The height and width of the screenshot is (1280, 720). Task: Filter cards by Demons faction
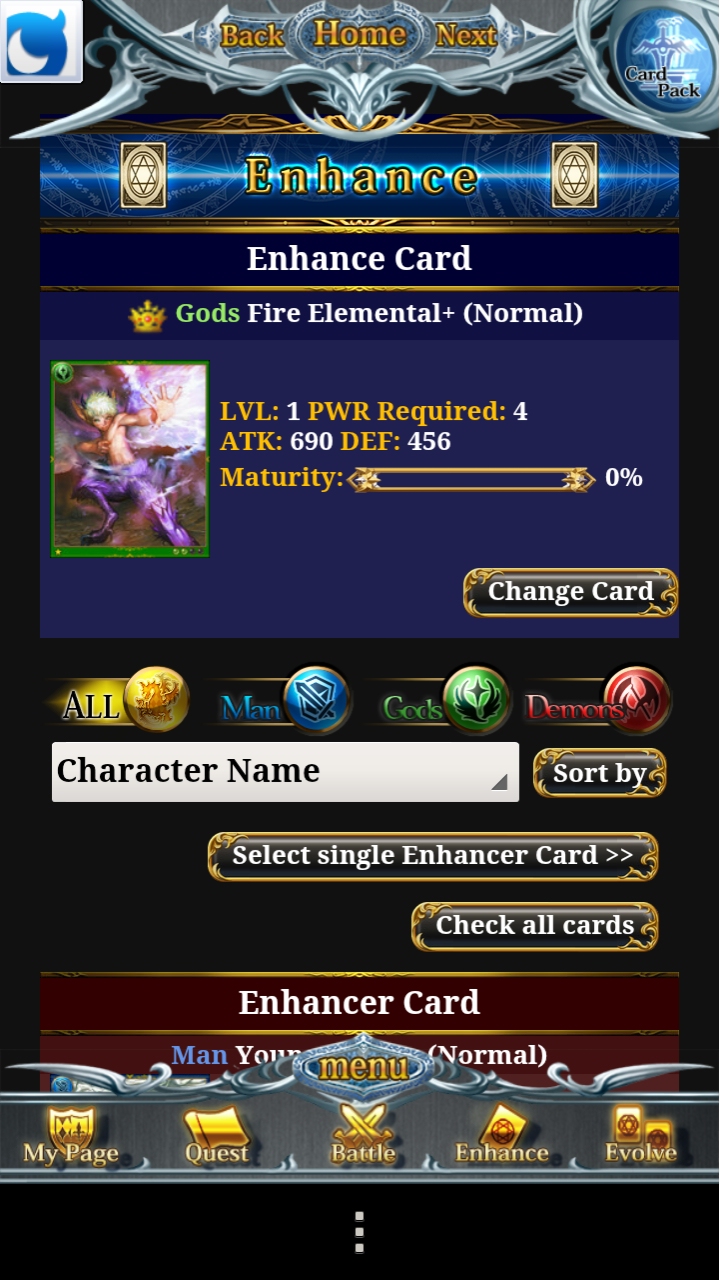(598, 701)
